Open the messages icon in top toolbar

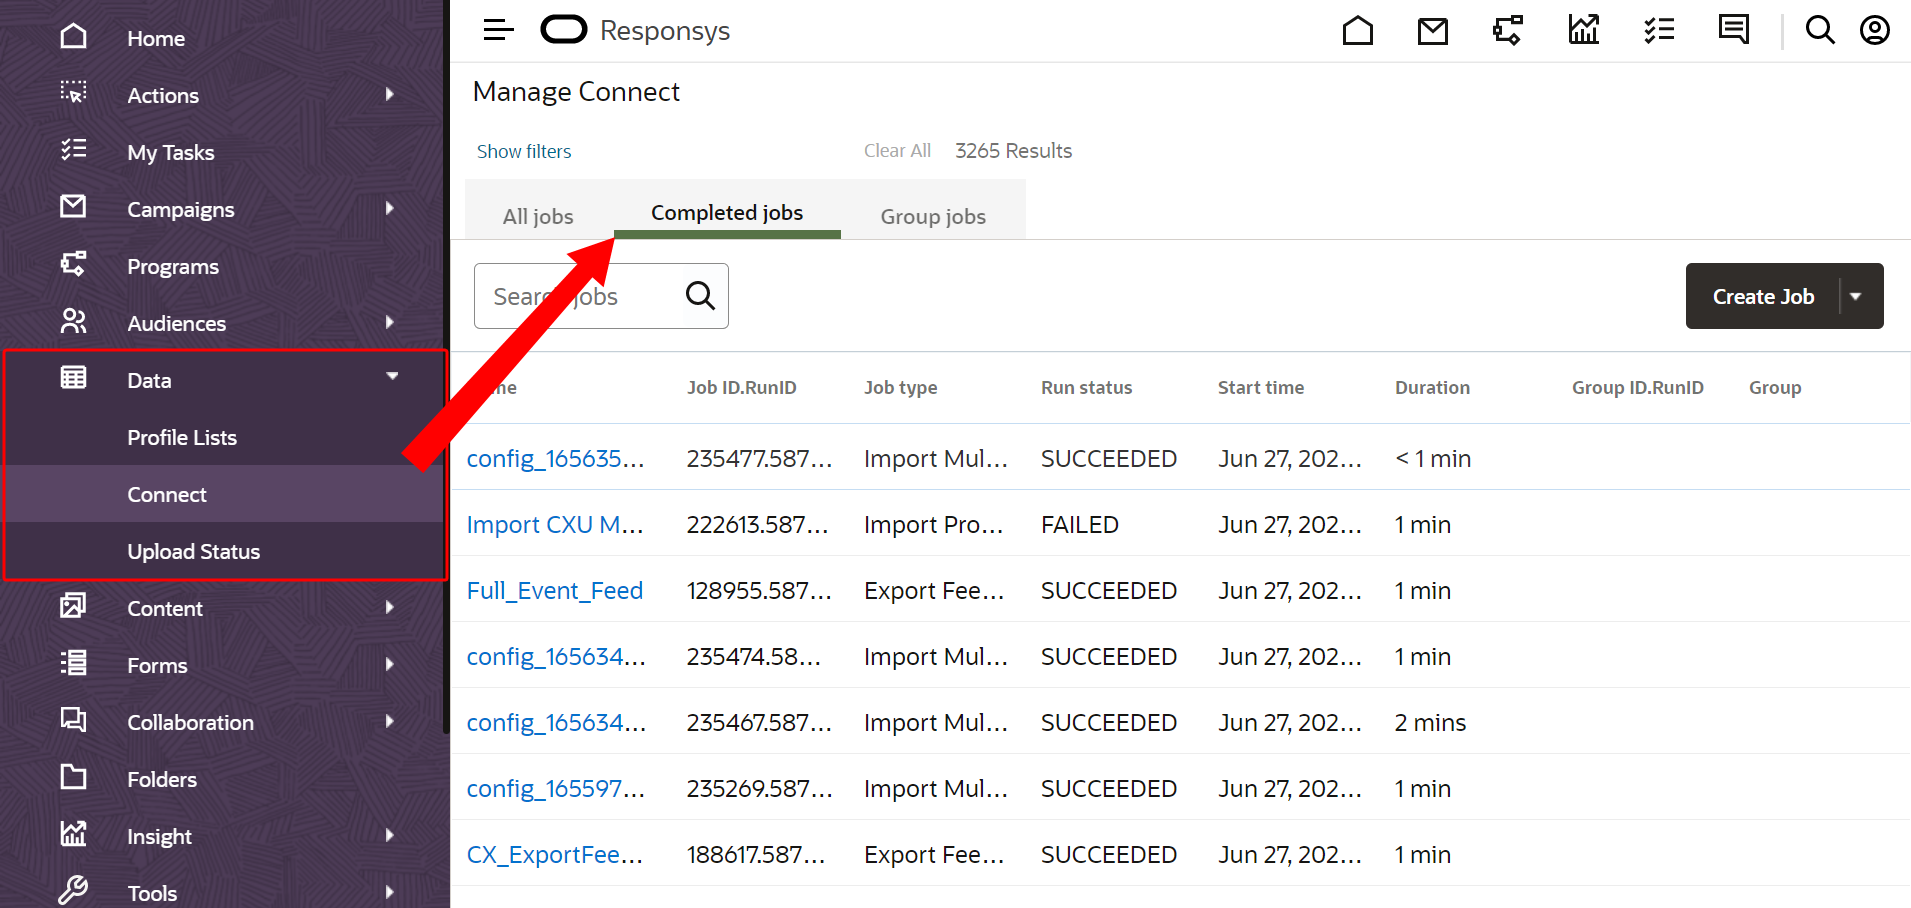[1734, 30]
